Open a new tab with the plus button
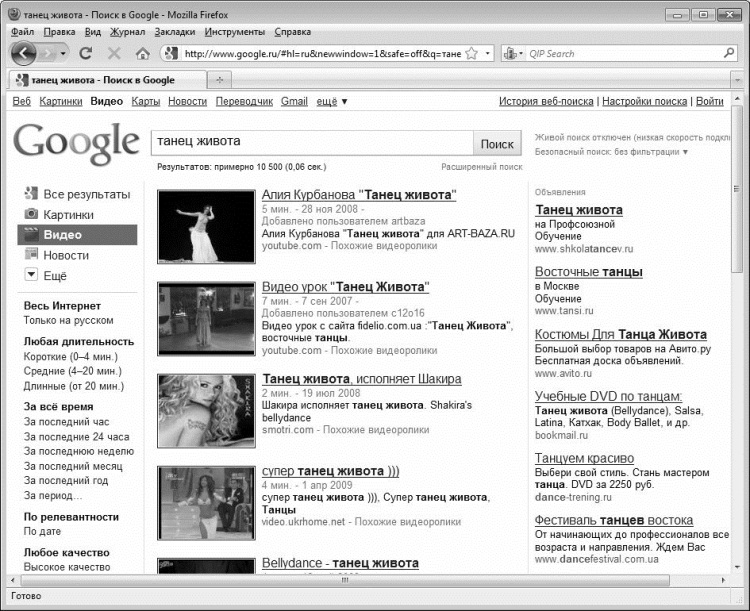This screenshot has height=611, width=750. (220, 80)
